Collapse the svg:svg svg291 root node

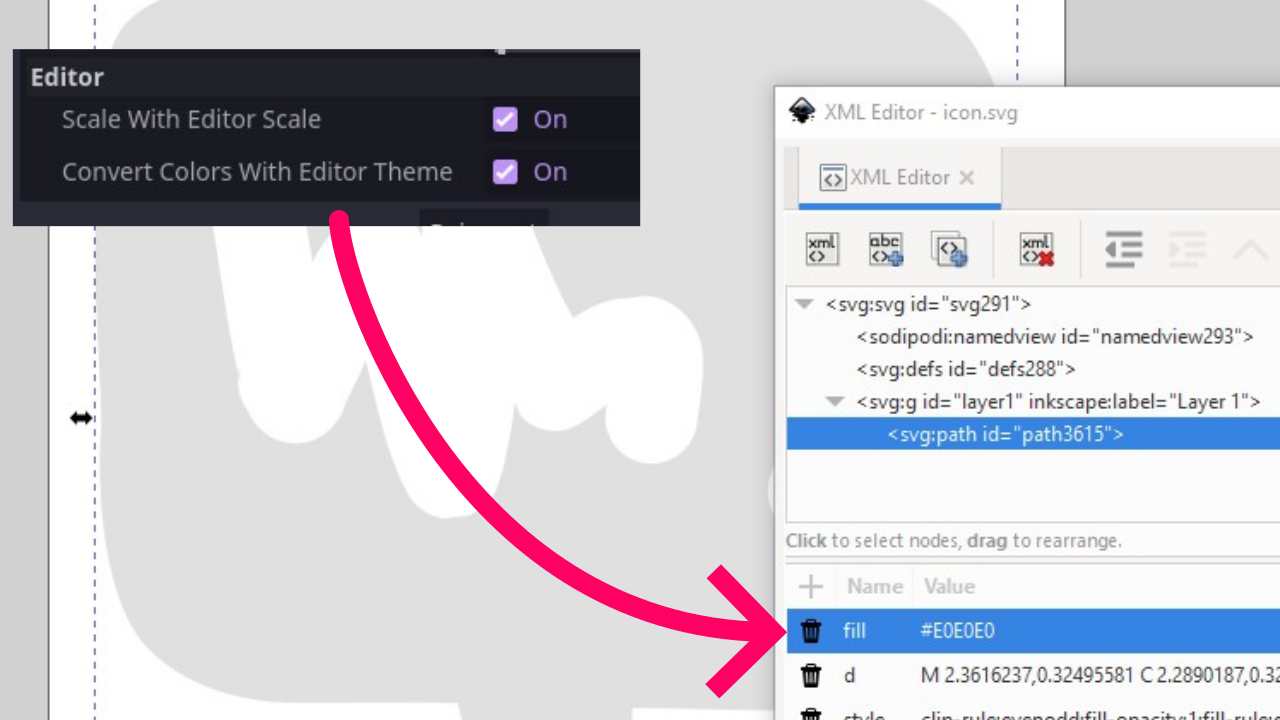(804, 304)
